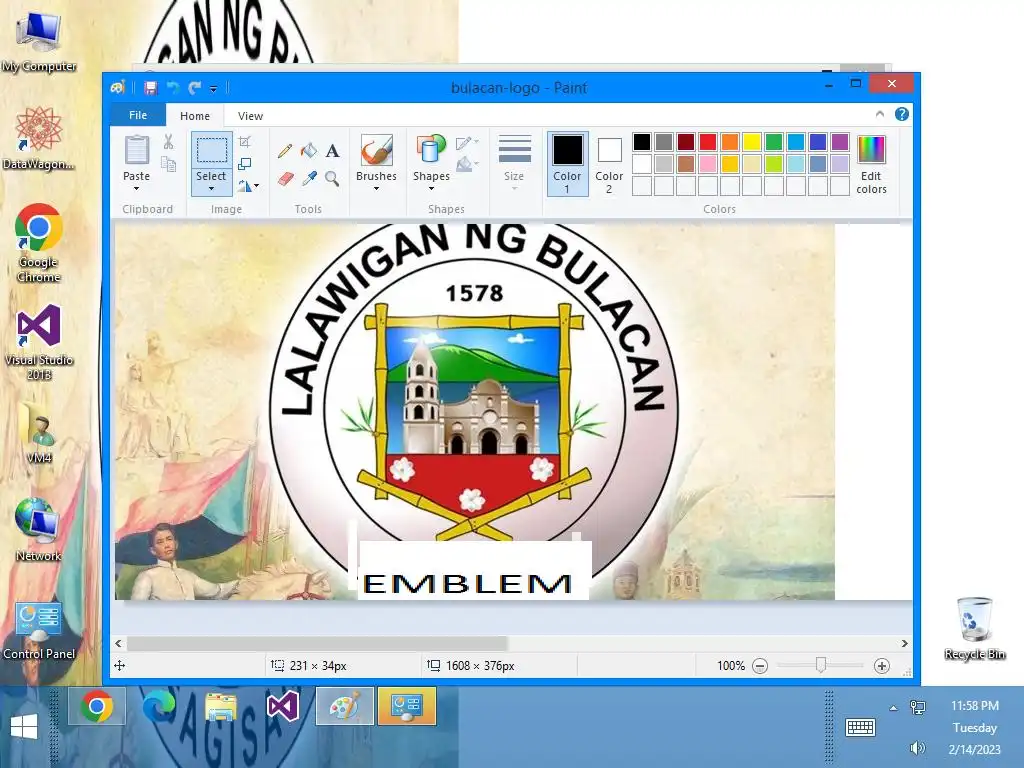The image size is (1024, 768).
Task: Pick the purple color swatch
Action: (x=840, y=142)
